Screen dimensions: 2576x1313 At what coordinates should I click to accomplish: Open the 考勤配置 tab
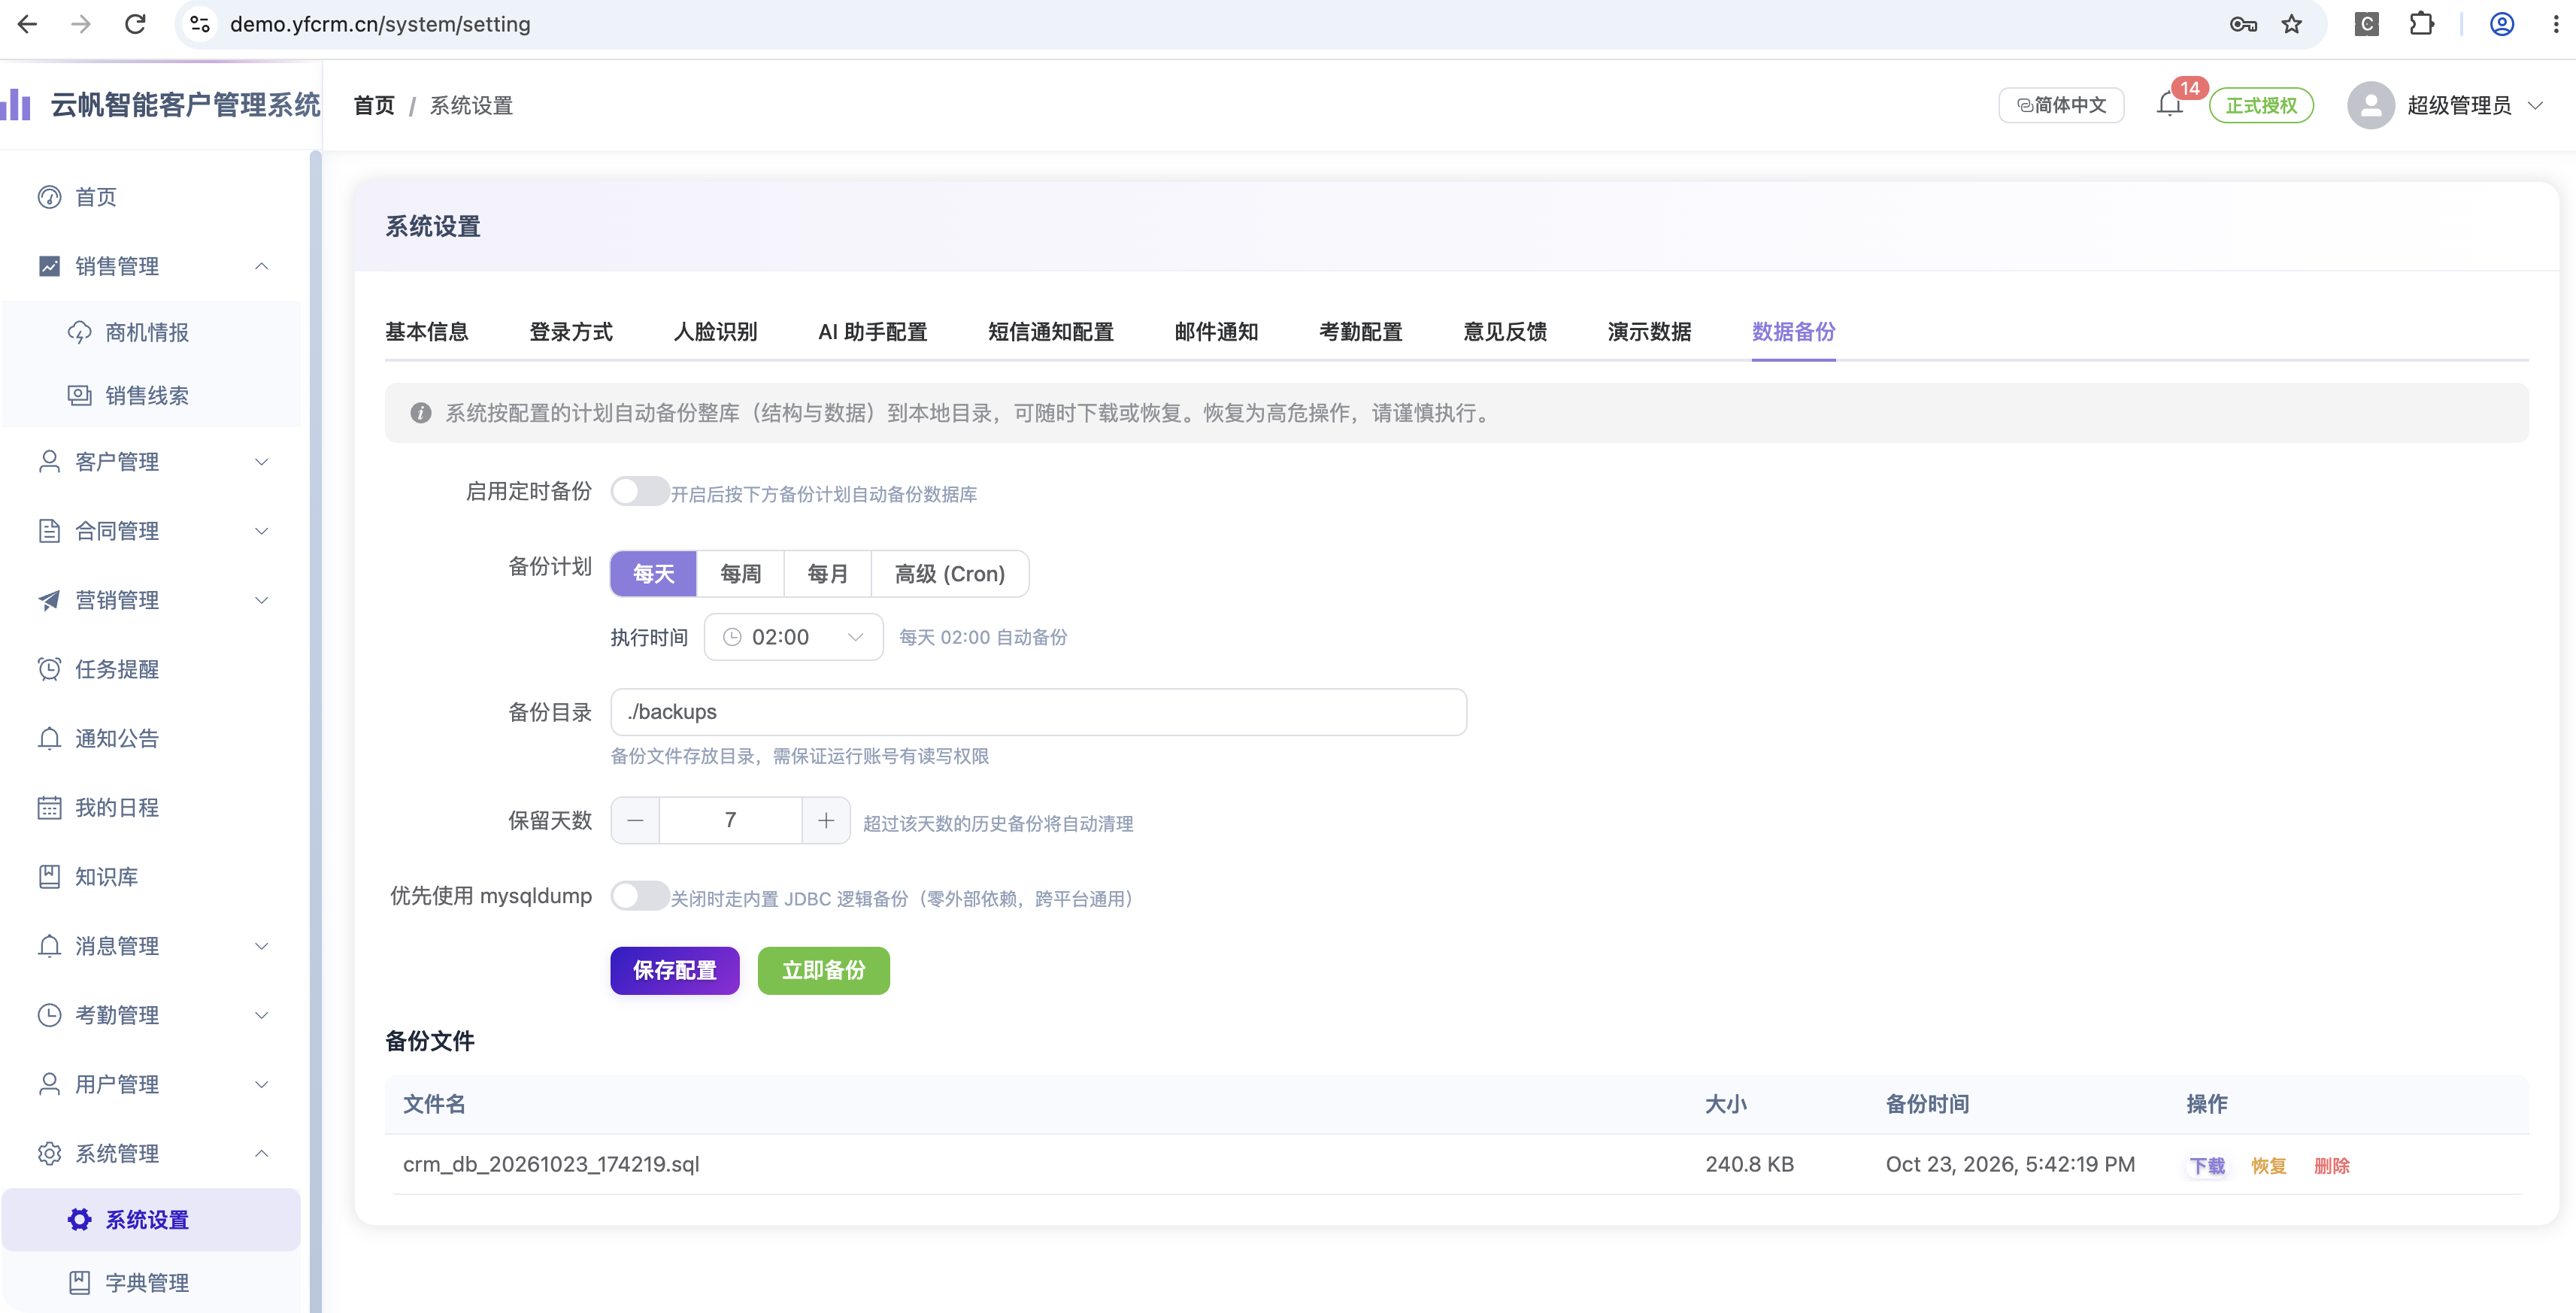pos(1361,332)
